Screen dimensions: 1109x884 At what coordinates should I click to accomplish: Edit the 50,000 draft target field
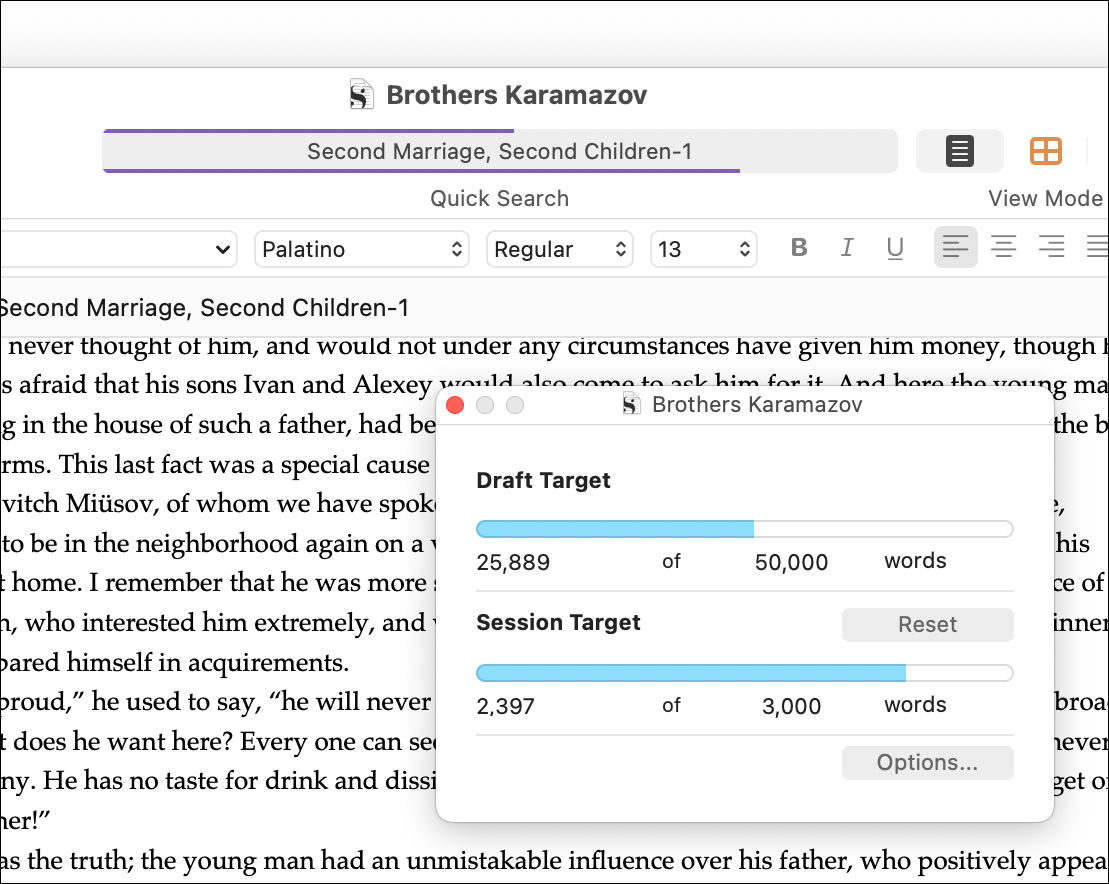791,562
